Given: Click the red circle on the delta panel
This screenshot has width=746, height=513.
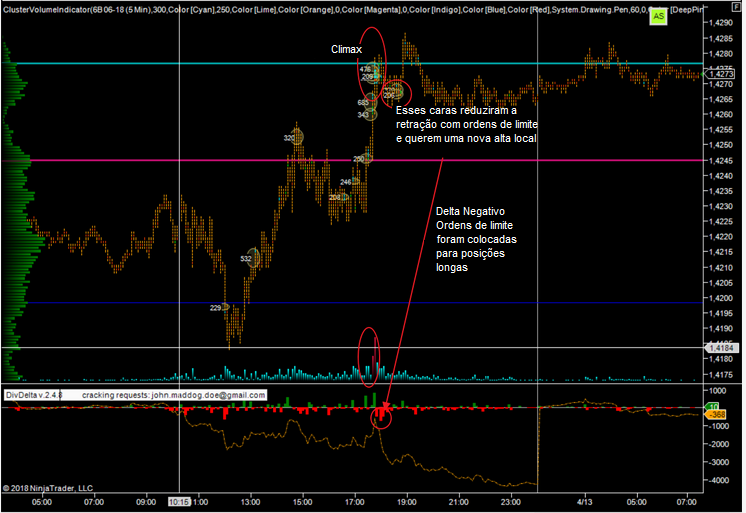Looking at the screenshot, I should (x=381, y=417).
